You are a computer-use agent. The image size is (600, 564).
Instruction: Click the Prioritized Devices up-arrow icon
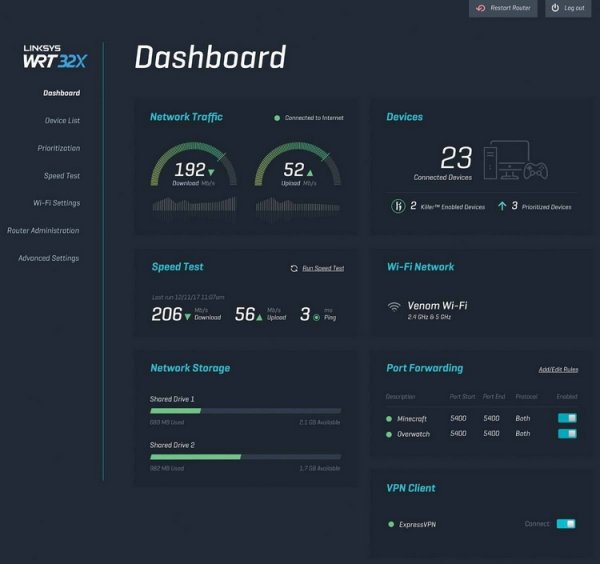pos(502,206)
